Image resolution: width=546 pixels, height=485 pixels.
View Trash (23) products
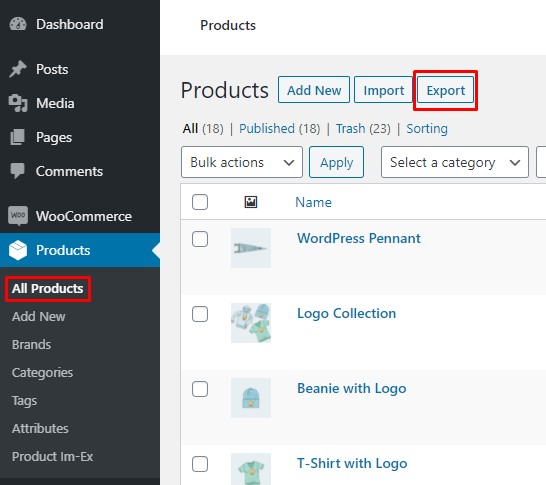[x=363, y=128]
